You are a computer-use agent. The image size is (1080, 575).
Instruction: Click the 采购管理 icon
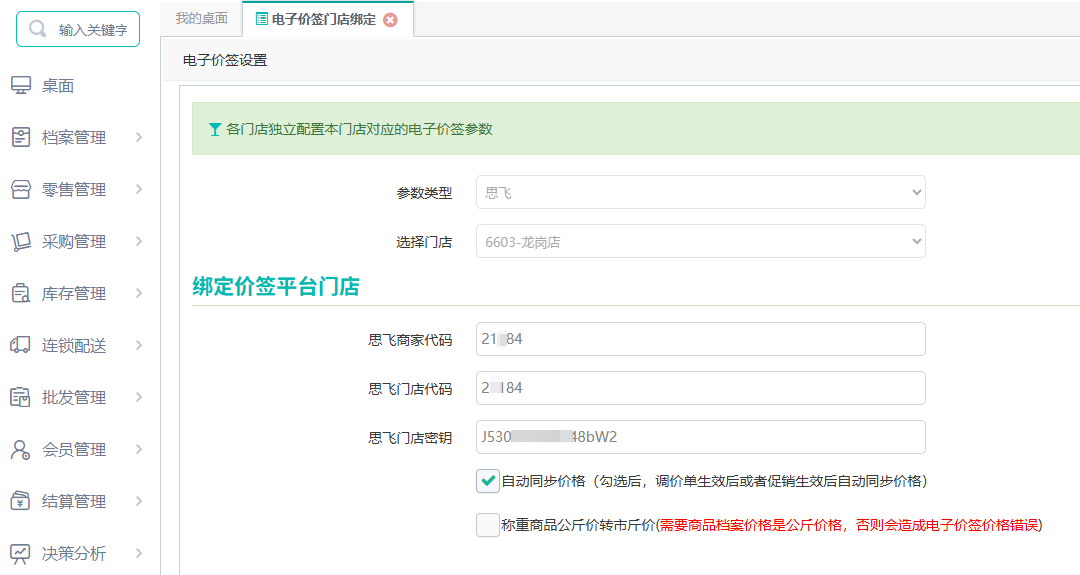21,241
